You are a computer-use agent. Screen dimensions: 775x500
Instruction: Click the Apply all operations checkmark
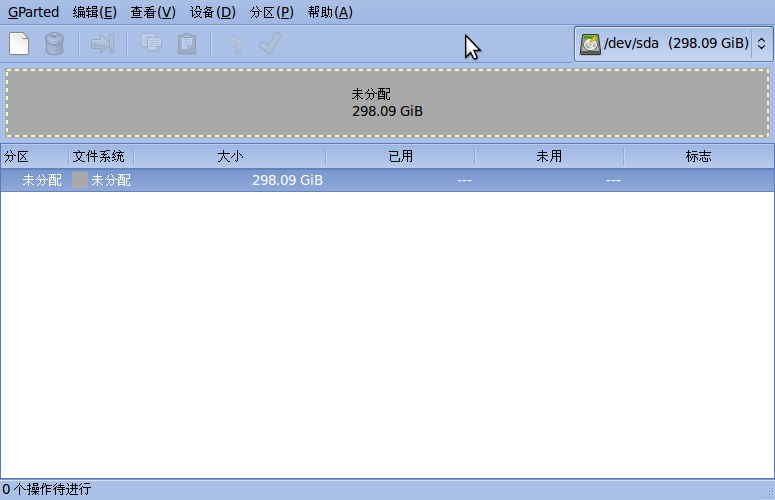pyautogui.click(x=270, y=43)
